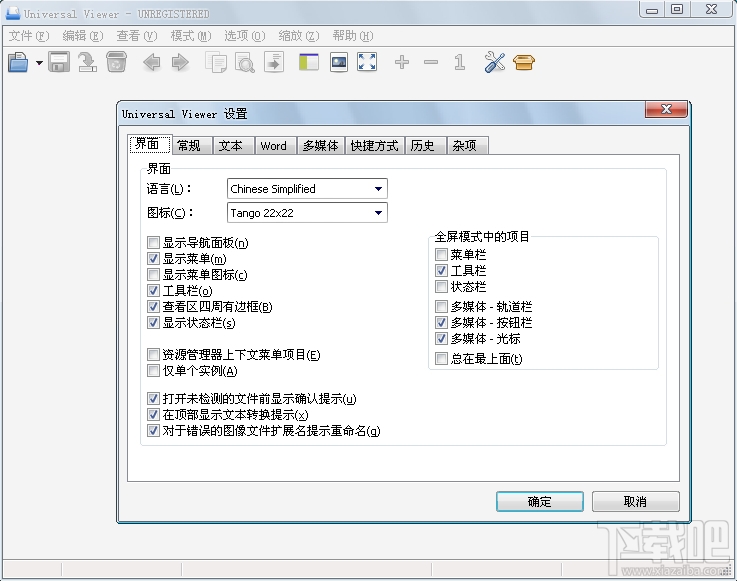This screenshot has width=737, height=581.
Task: Click the Copy toolbar icon
Action: click(x=216, y=62)
